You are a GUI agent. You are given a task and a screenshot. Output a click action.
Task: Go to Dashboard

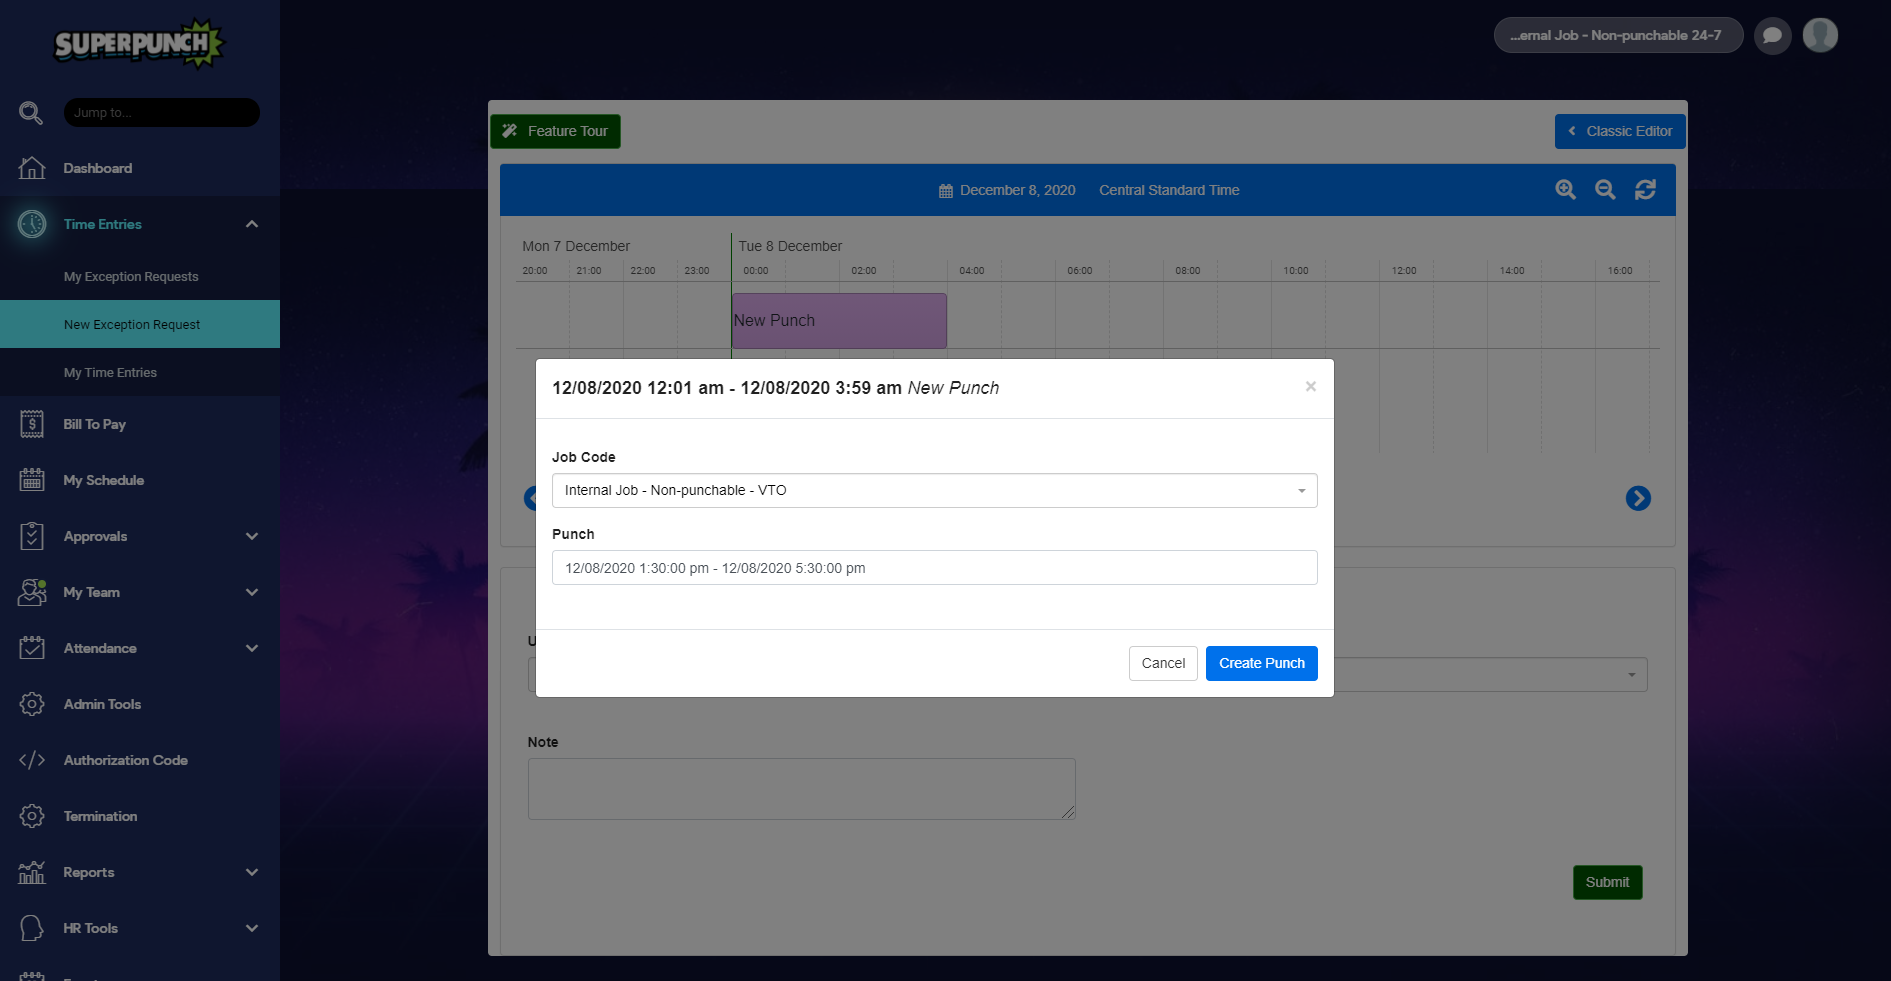click(x=98, y=168)
